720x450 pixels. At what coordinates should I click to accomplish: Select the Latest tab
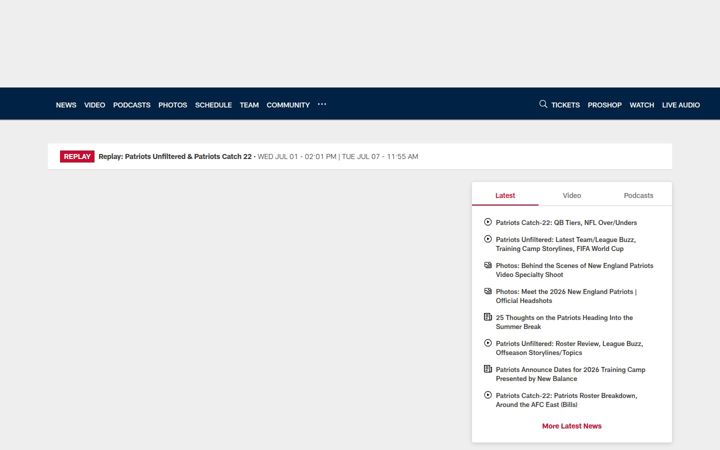click(x=505, y=196)
